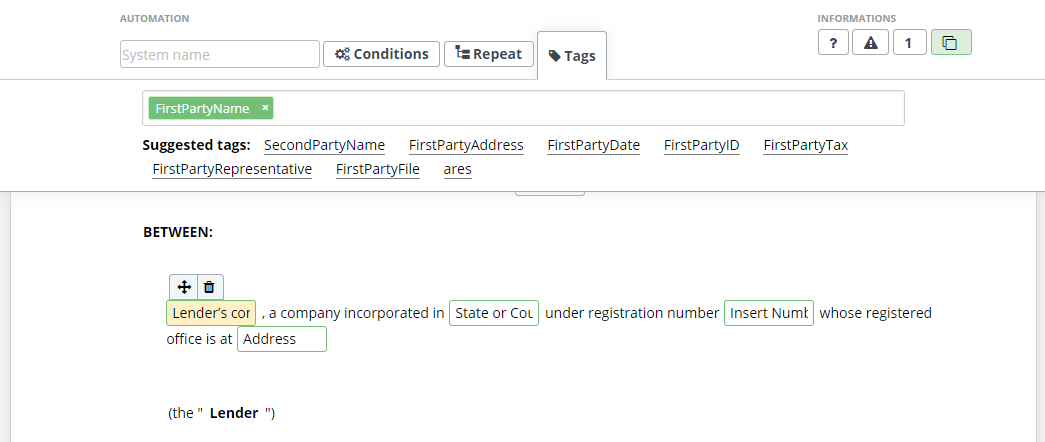The height and width of the screenshot is (442, 1045).
Task: Click the numbered 1 information button
Action: point(910,43)
